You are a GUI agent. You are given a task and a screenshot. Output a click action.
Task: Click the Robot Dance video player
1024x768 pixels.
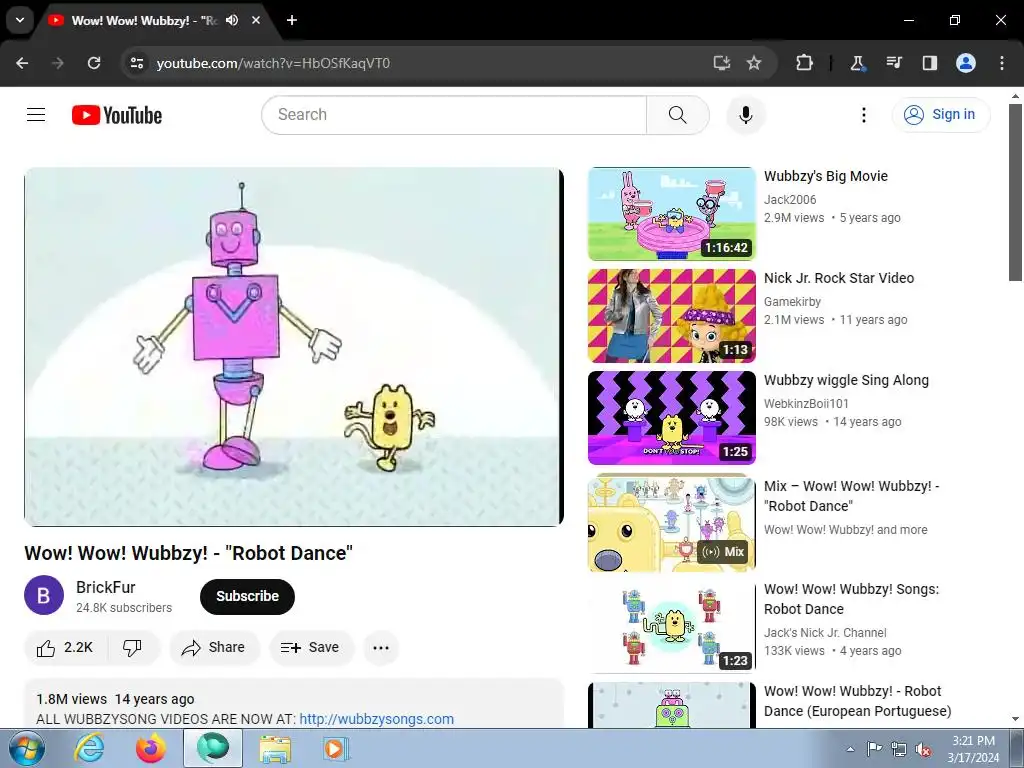click(293, 347)
